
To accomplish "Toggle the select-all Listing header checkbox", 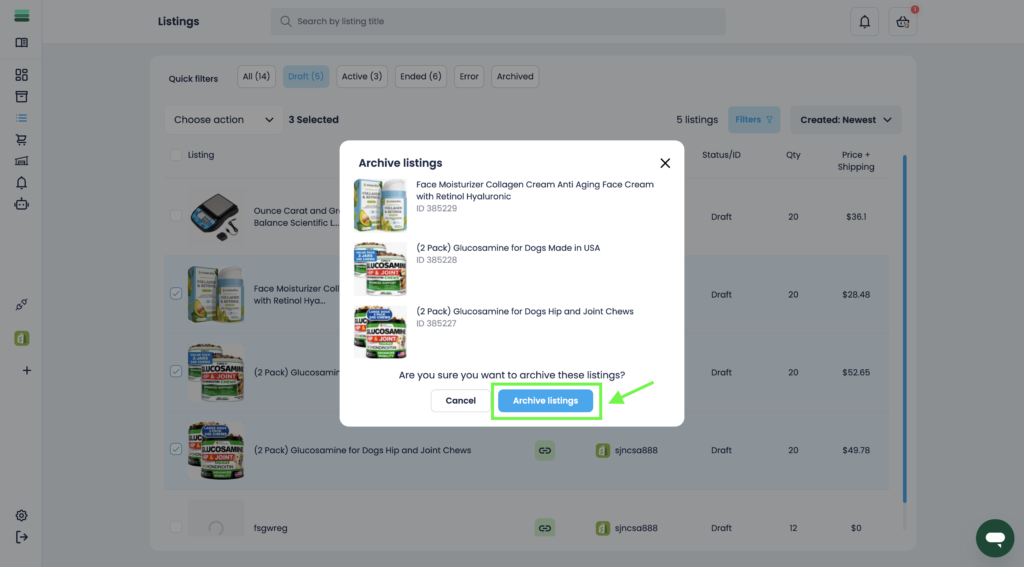I will click(x=176, y=155).
